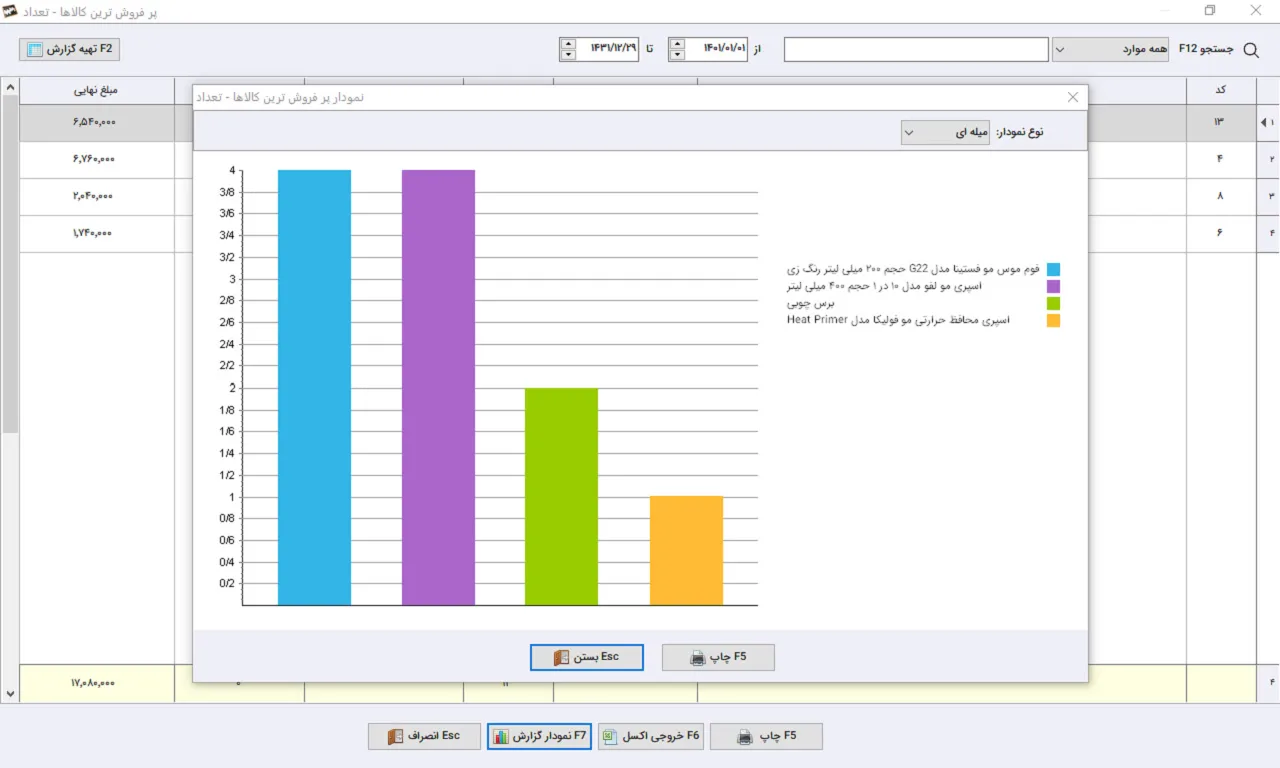Image resolution: width=1280 pixels, height=768 pixels.
Task: Click the blue bar in the chart
Action: point(314,387)
